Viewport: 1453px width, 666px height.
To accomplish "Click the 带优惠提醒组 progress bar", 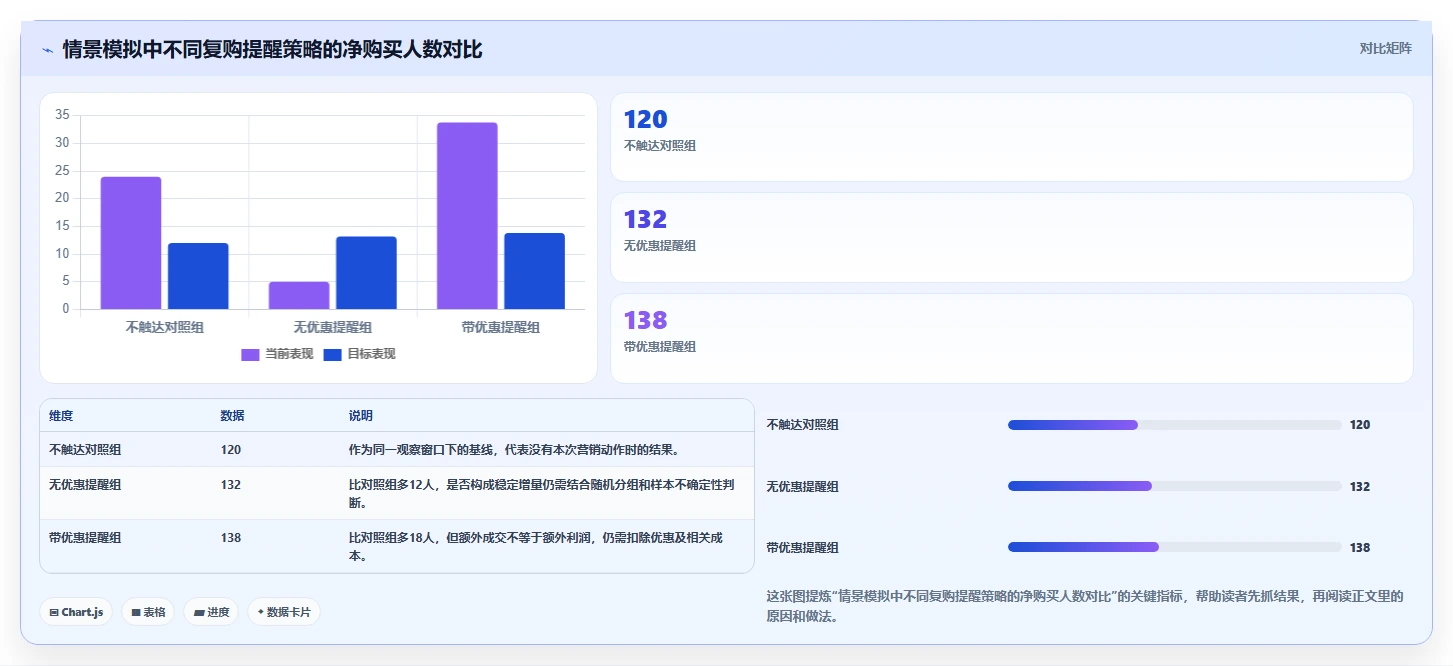I will [1174, 547].
